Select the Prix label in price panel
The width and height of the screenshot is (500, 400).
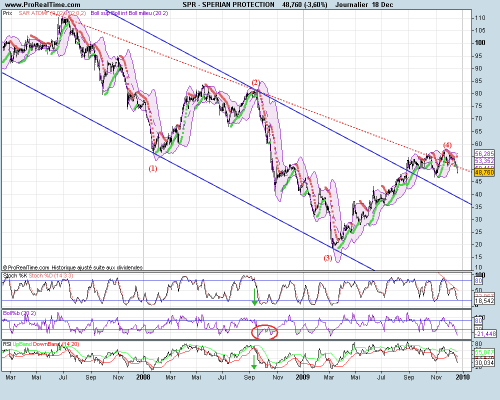(x=8, y=13)
